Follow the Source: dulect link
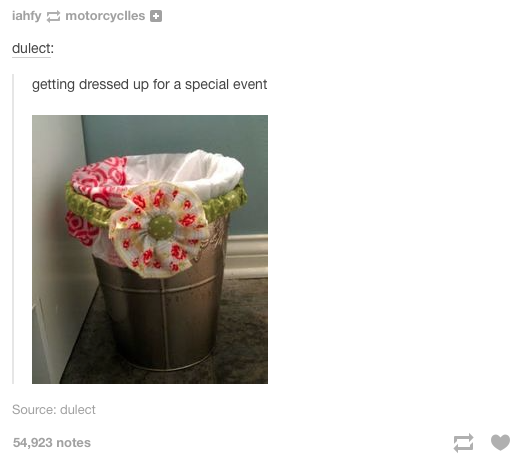 tap(54, 409)
